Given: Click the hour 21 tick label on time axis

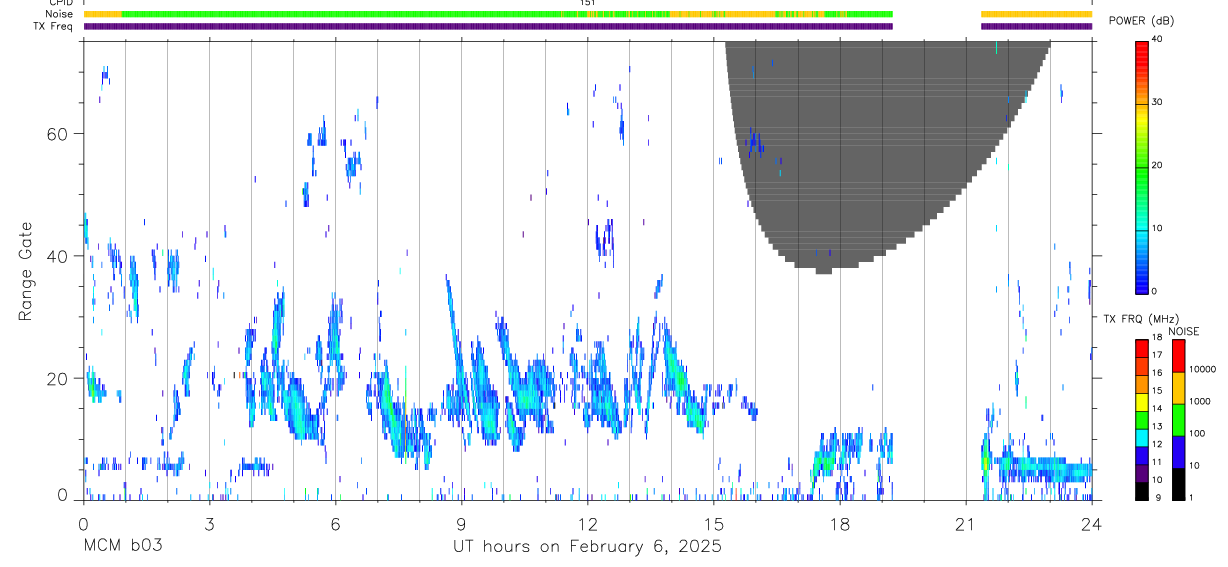Looking at the screenshot, I should 966,523.
